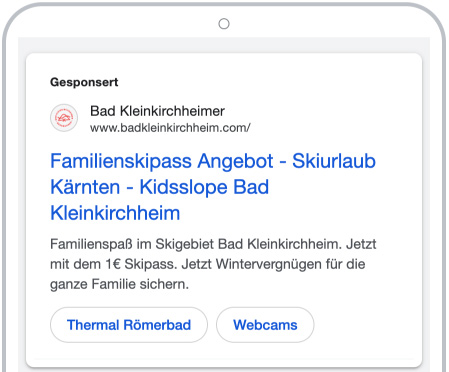Image resolution: width=449 pixels, height=372 pixels.
Task: Click 'mit dem' starting second description line
Action: [x=75, y=264]
